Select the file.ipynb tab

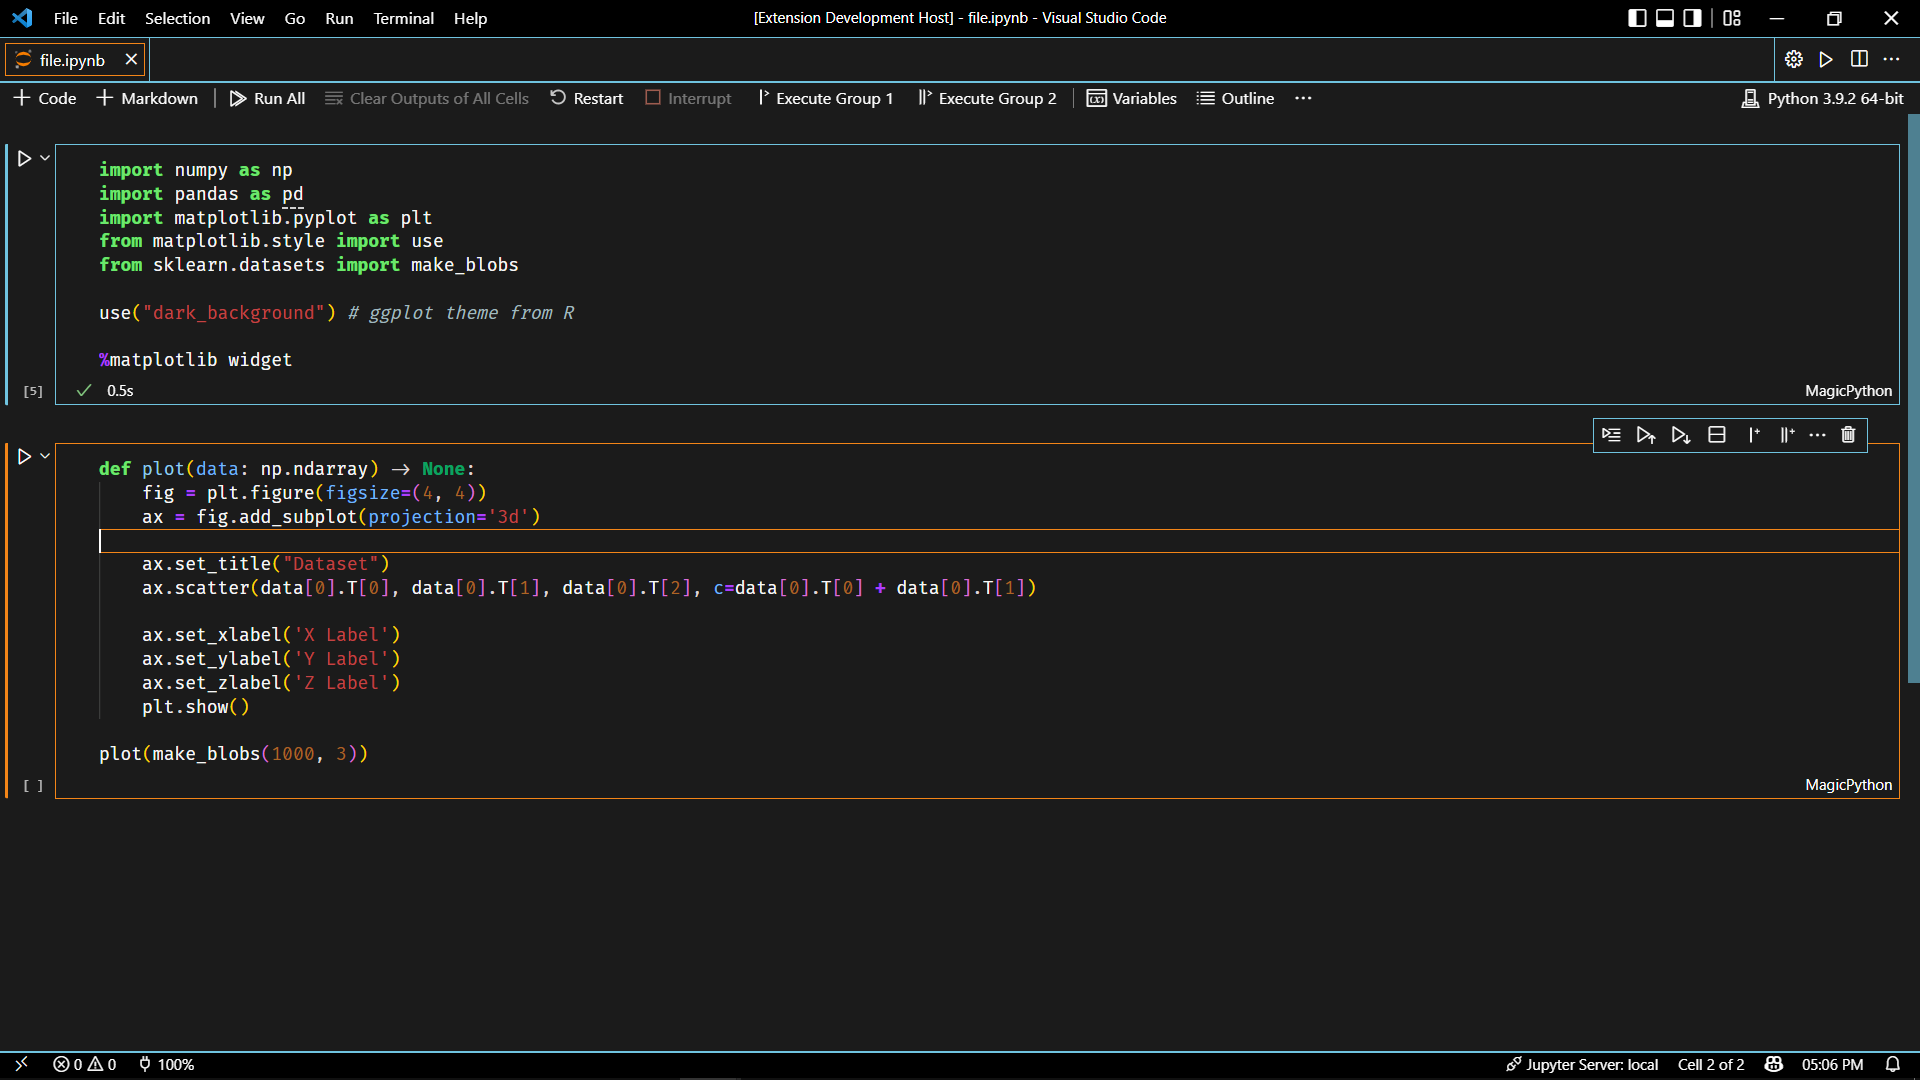click(72, 60)
